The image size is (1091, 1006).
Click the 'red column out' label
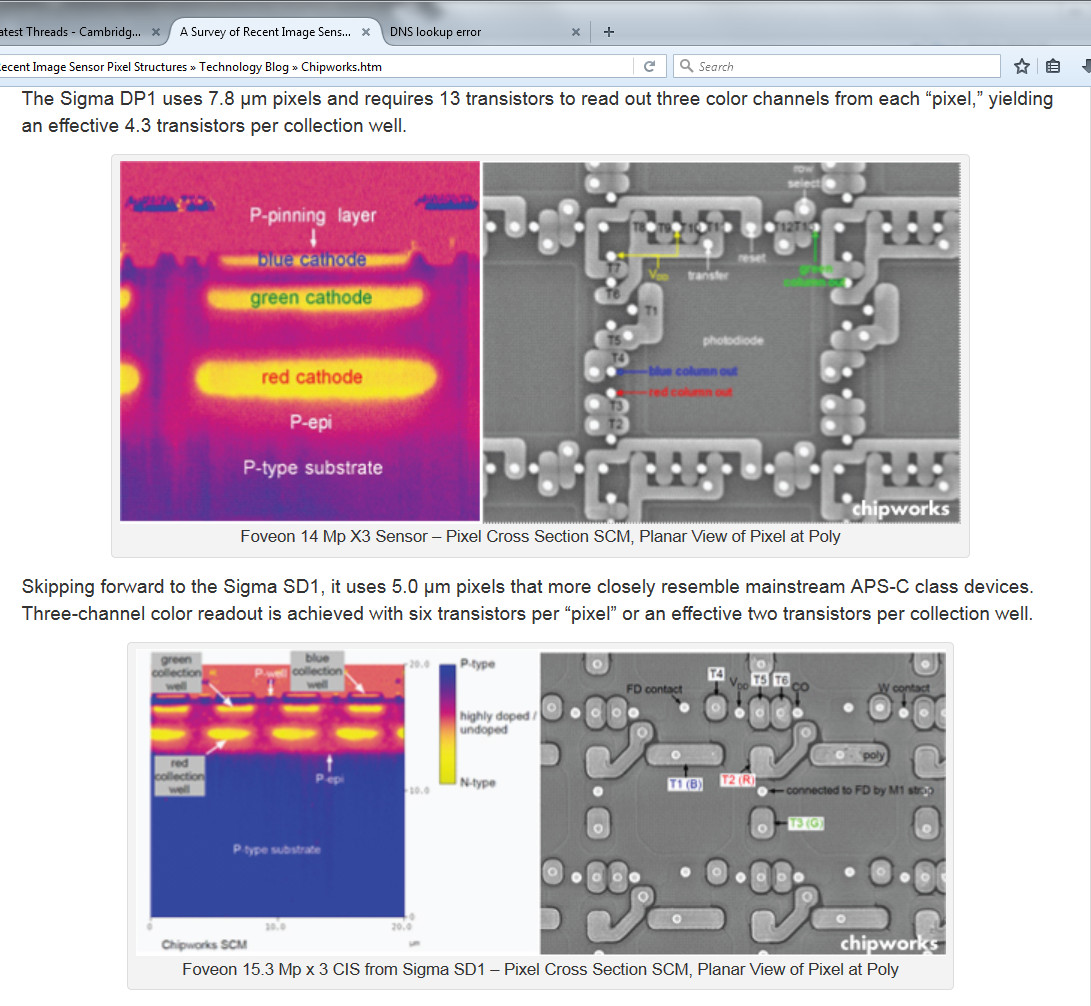point(690,392)
